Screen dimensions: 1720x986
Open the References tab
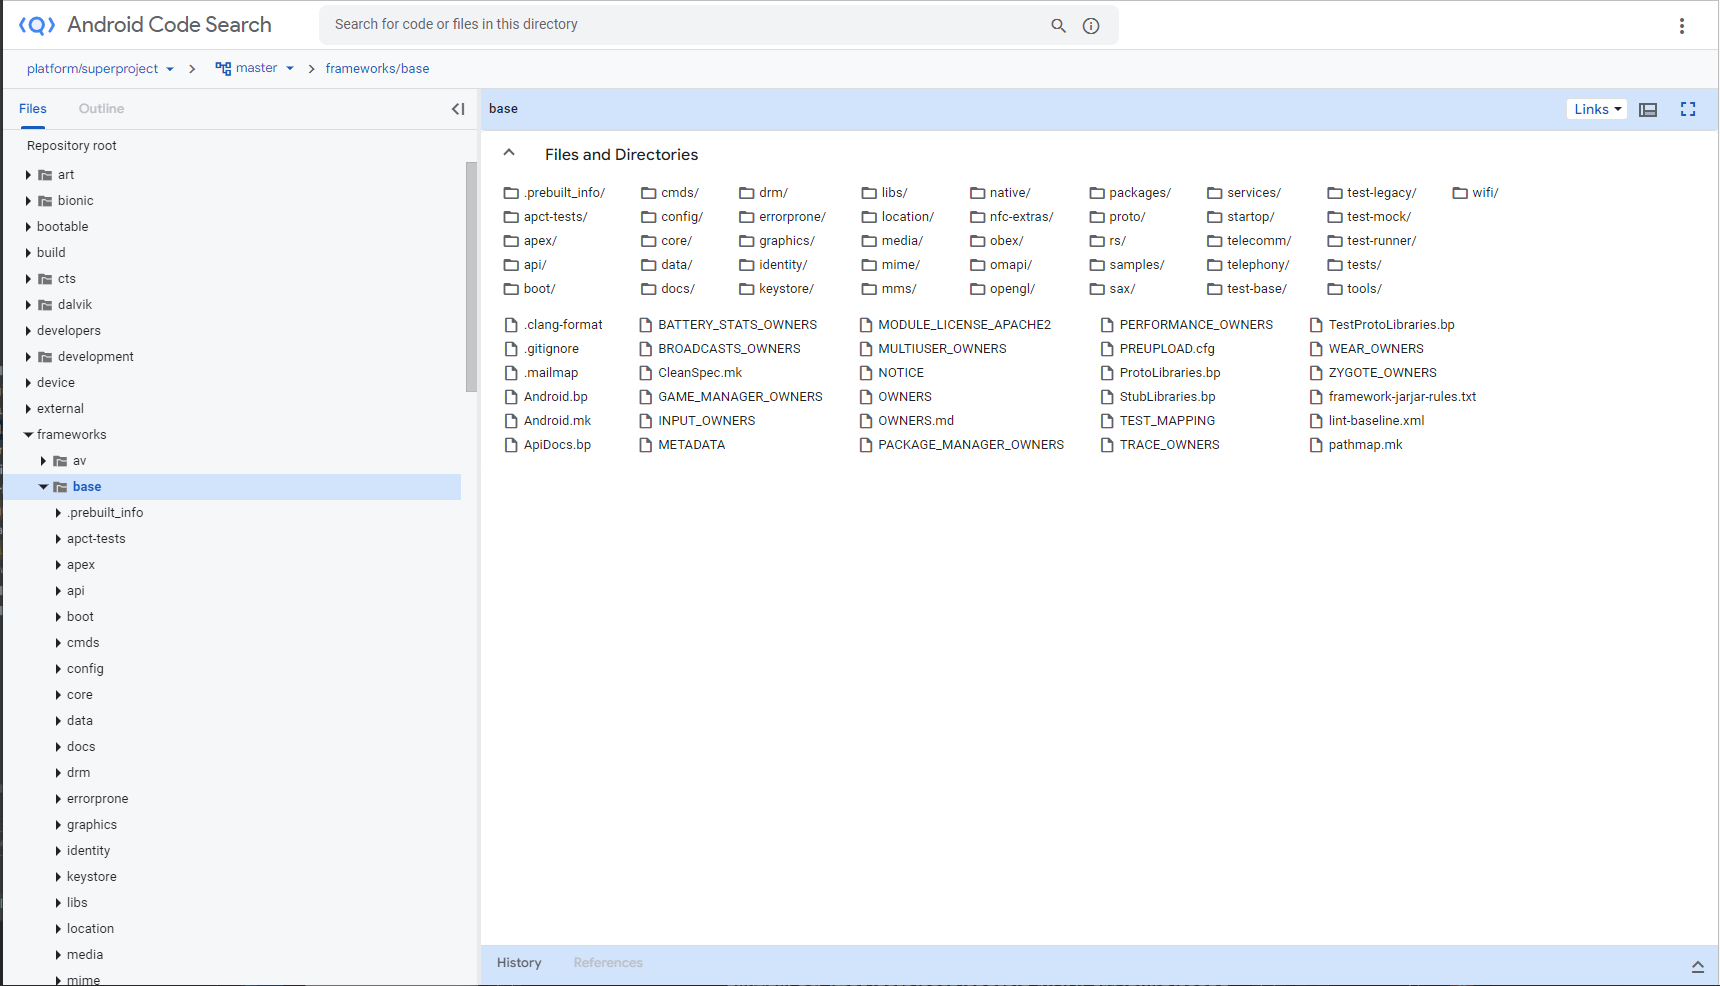(x=608, y=963)
